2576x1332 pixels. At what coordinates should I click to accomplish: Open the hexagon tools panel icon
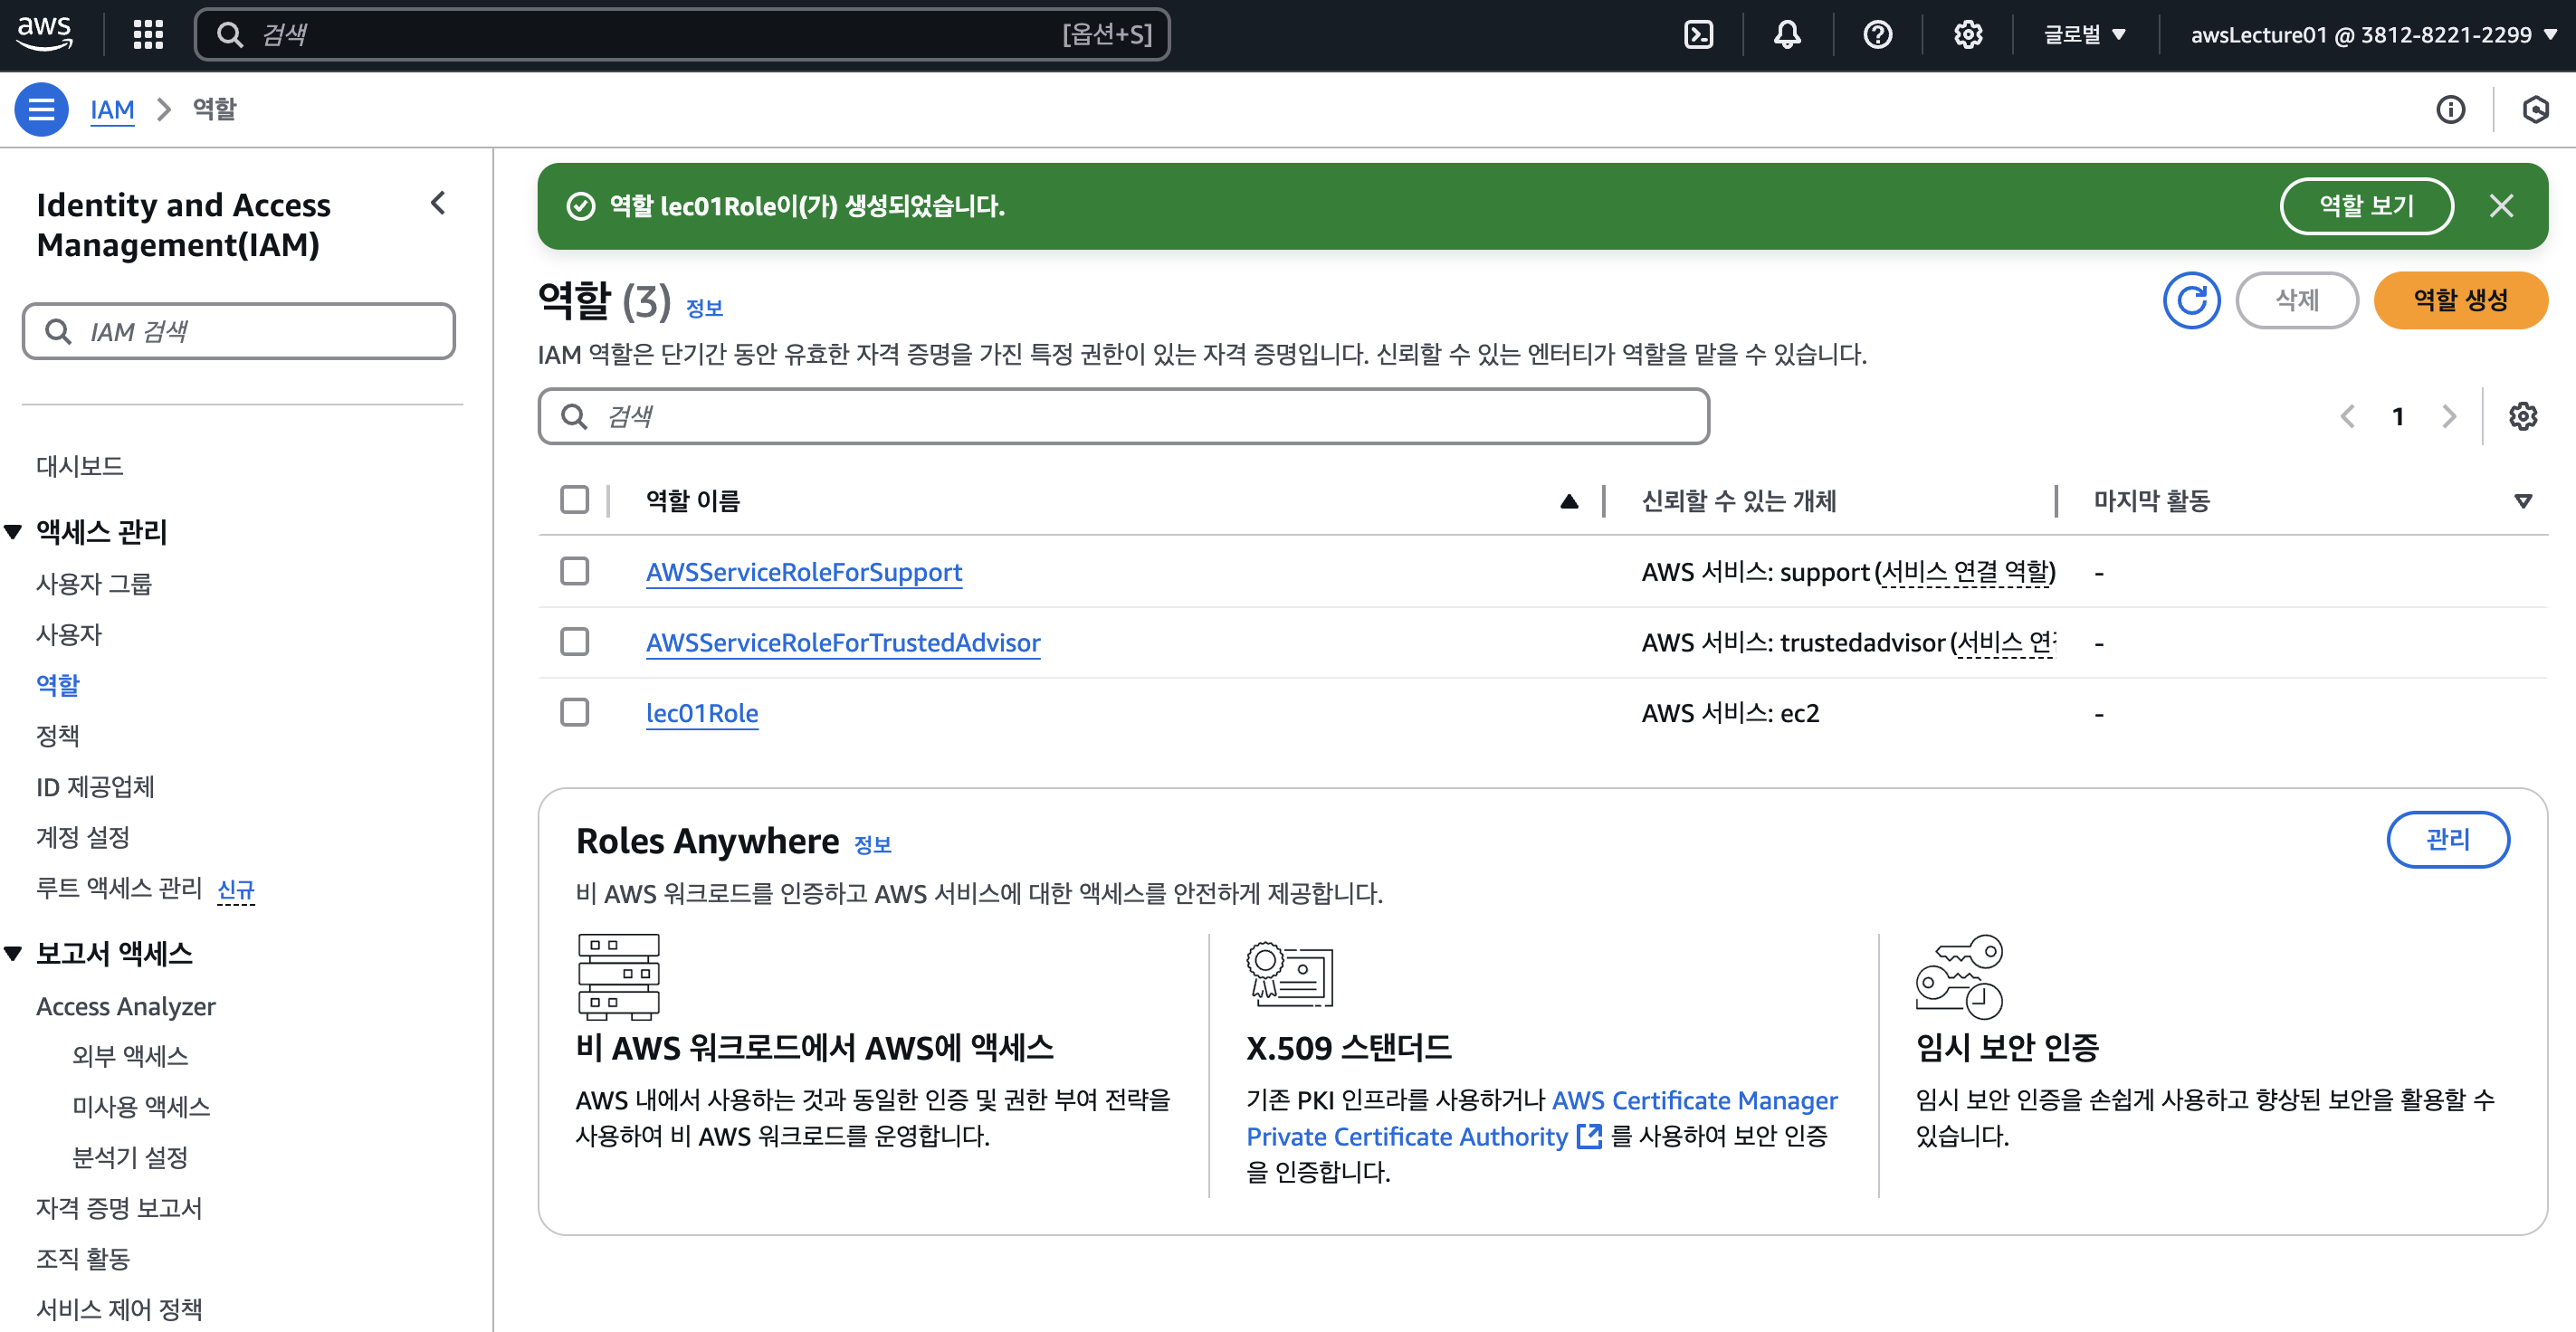(2535, 109)
